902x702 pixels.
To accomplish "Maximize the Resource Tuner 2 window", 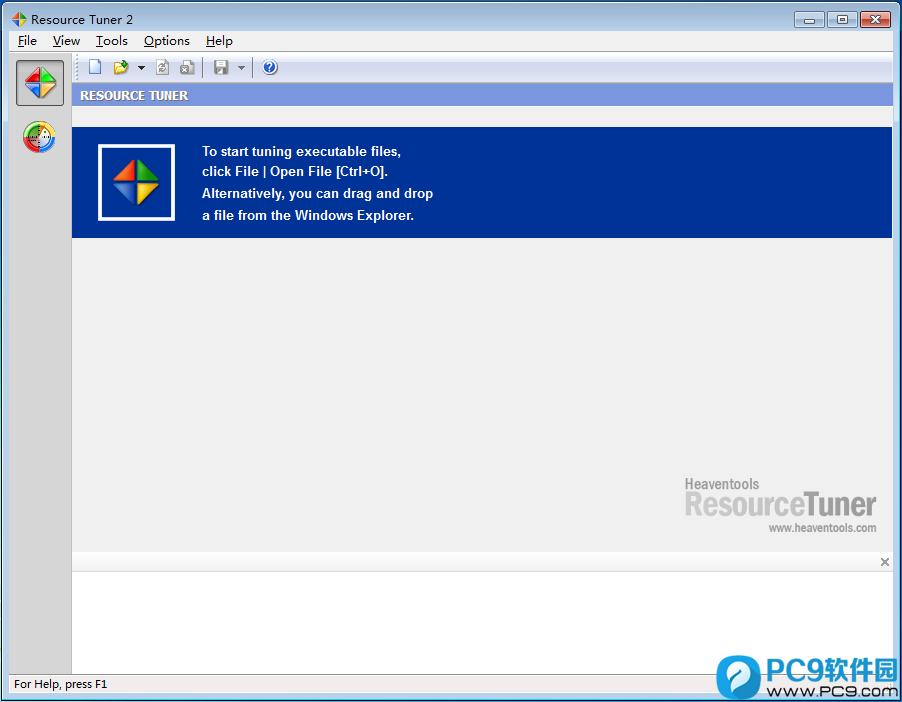I will 842,20.
